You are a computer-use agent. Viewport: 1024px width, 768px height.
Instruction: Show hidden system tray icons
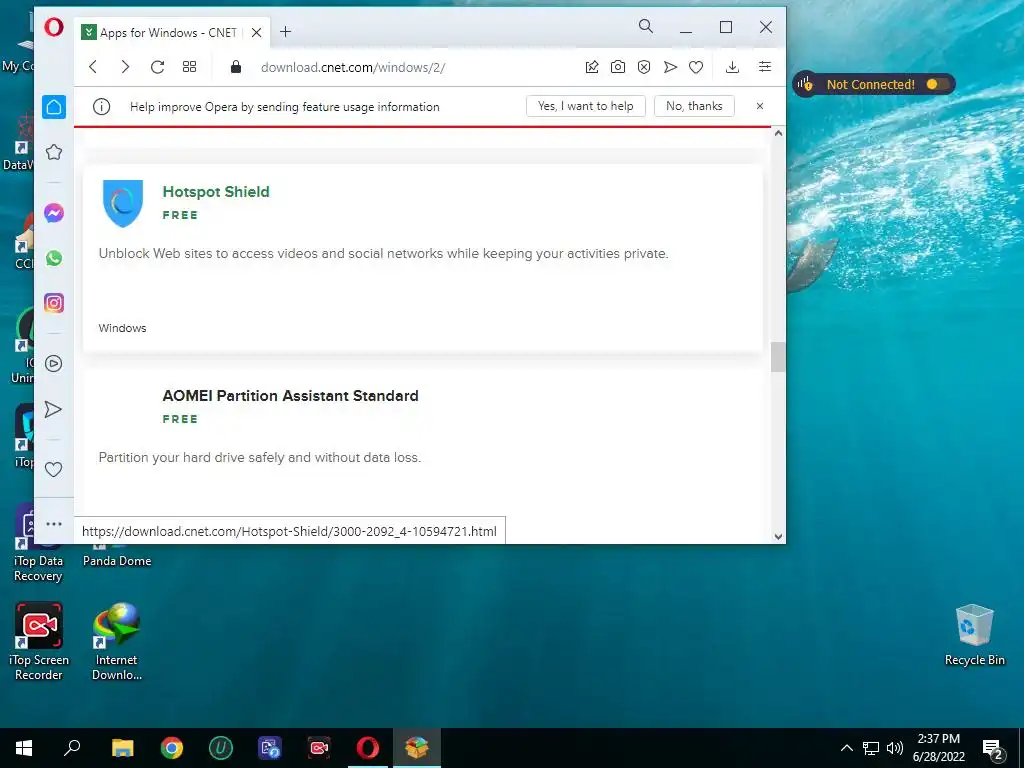pyautogui.click(x=846, y=748)
